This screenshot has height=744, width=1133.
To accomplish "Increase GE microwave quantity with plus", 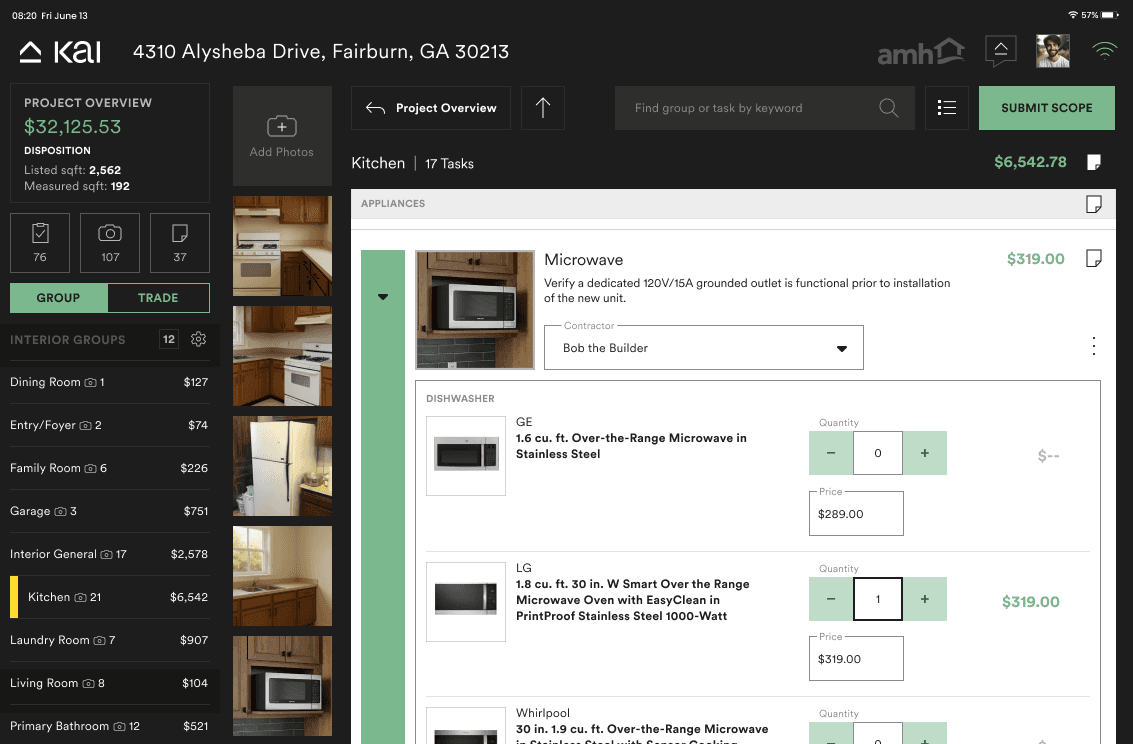I will coord(925,453).
